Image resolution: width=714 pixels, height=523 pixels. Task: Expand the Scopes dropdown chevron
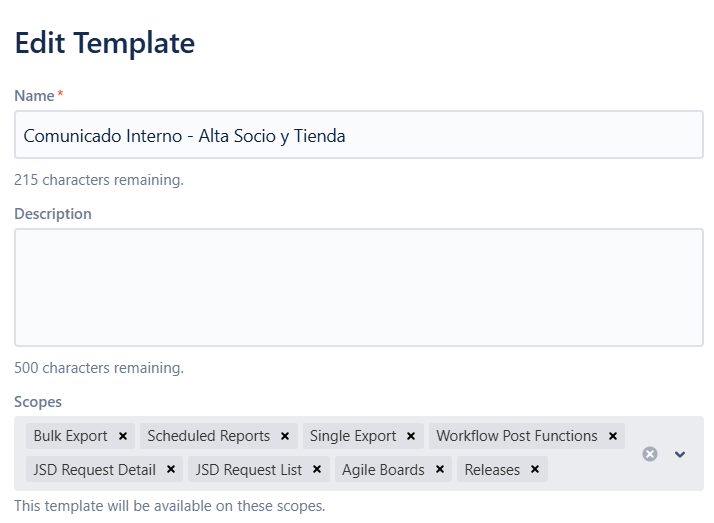[680, 454]
